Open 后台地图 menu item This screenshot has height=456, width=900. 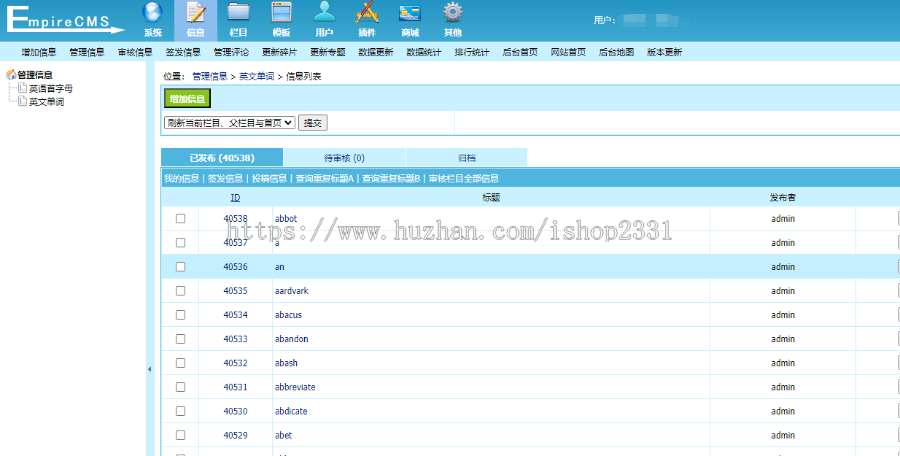(x=616, y=52)
